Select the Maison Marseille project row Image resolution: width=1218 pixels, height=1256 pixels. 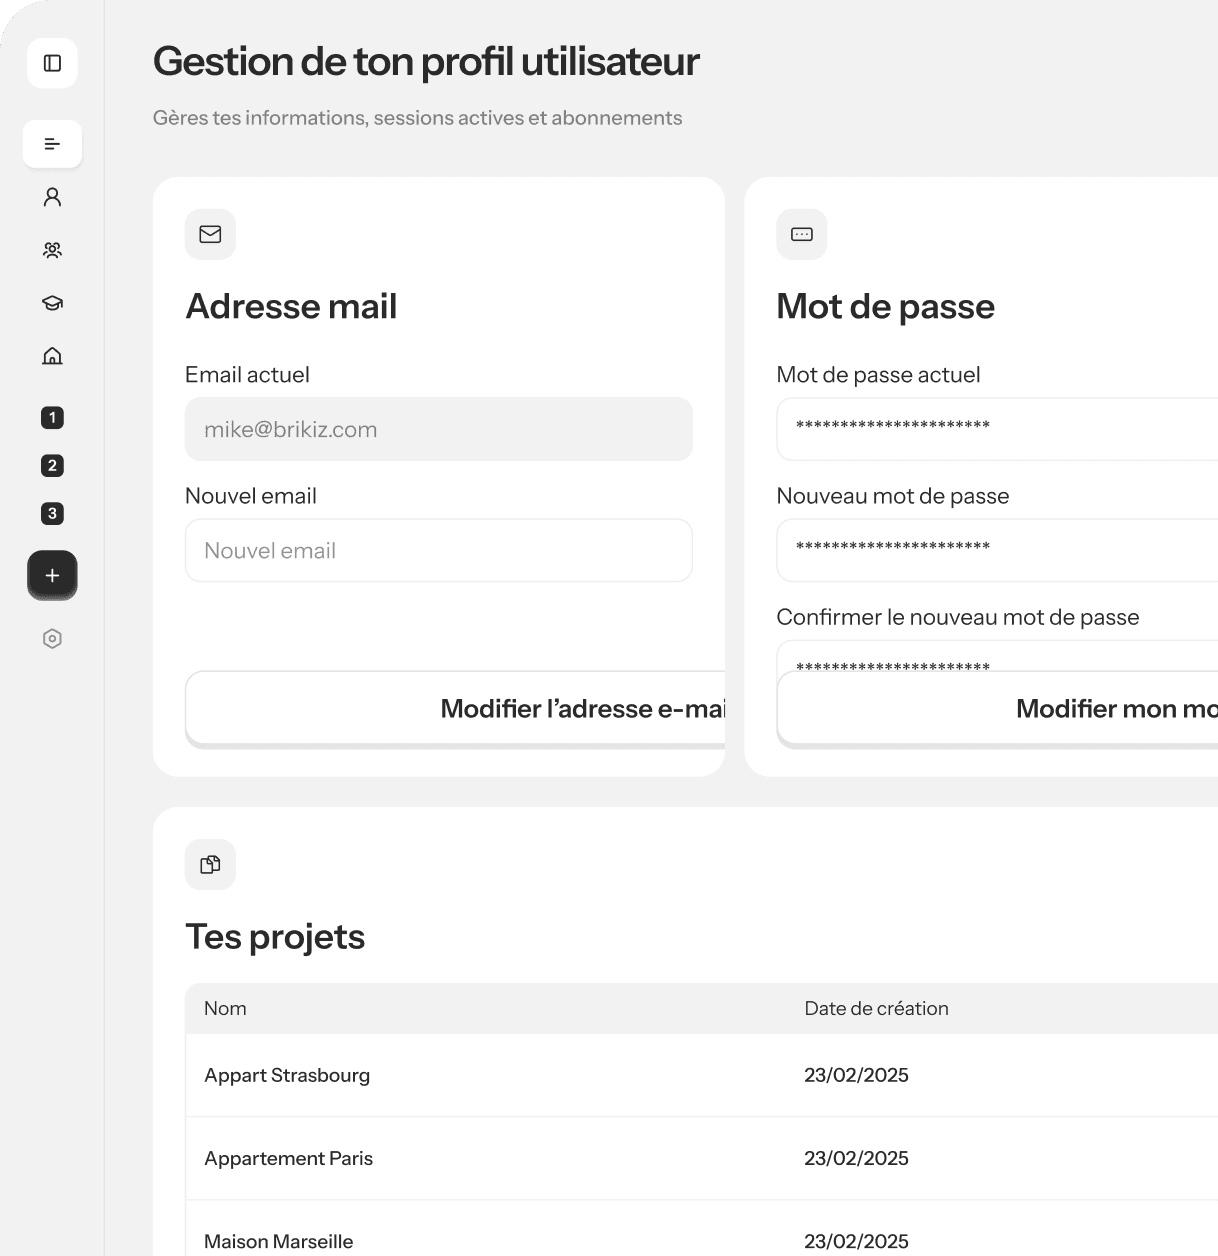[x=278, y=1241]
